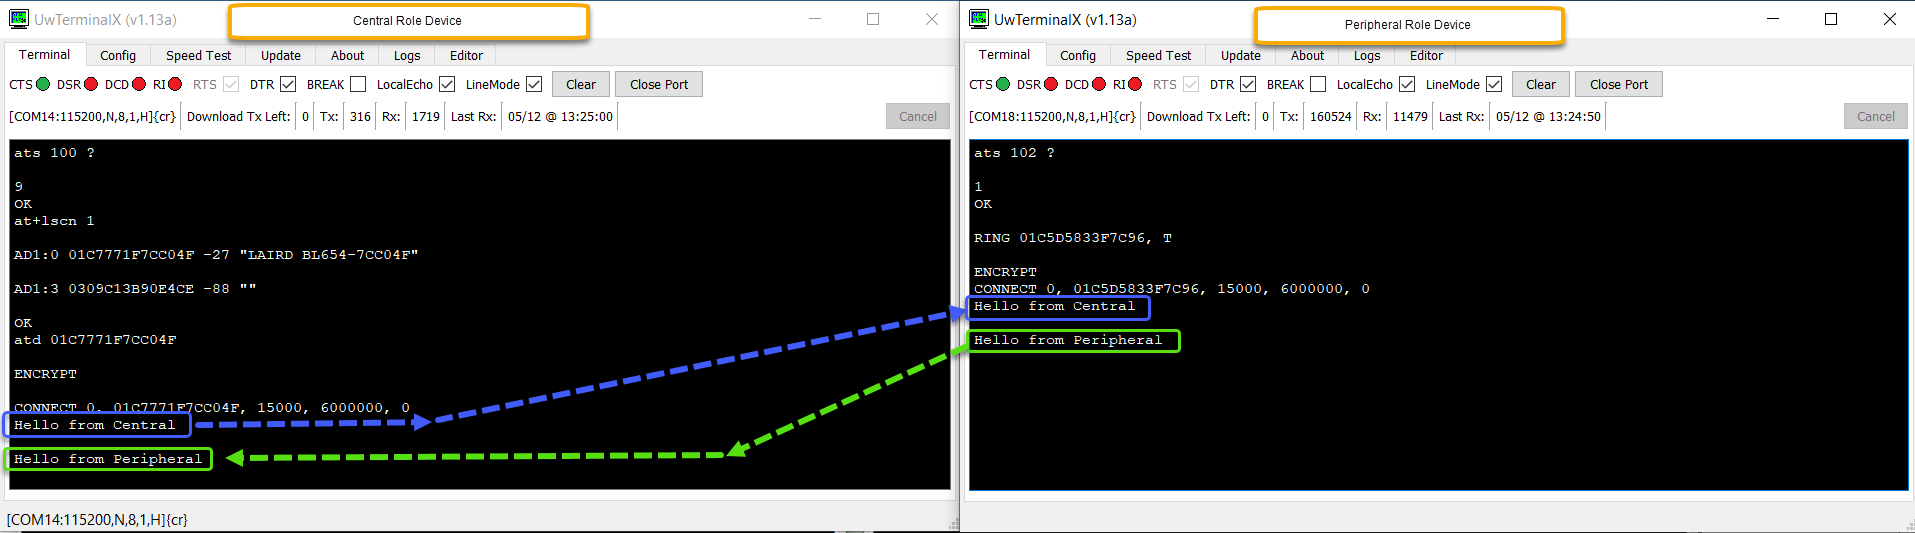
Task: Click AD1:3 0309C13B90E4CE advert line in Central terminal
Action: [135, 289]
